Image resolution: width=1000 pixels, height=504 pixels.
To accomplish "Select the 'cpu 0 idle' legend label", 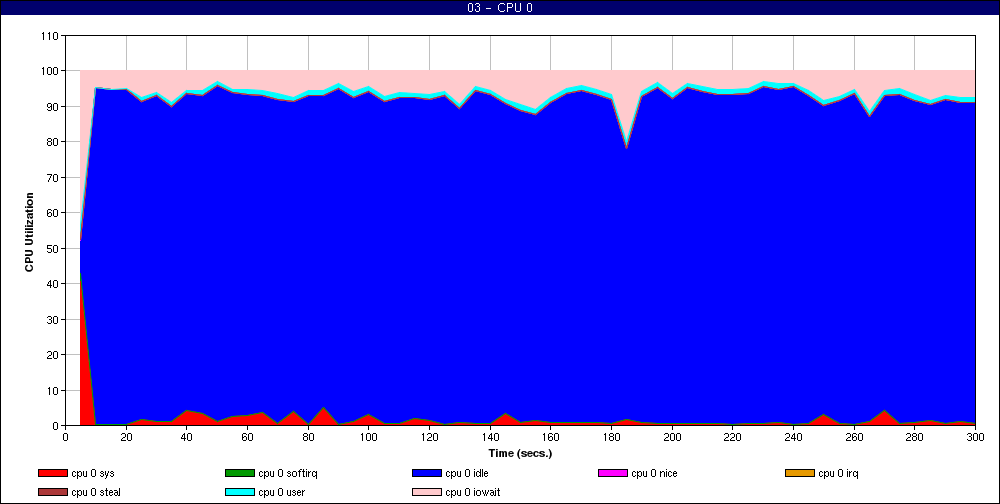I will tap(467, 474).
